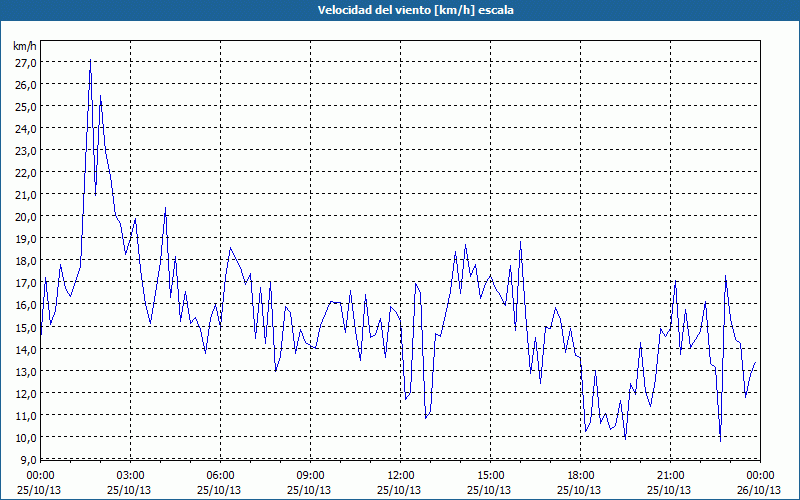Click the 11,0 y-axis label
The width and height of the screenshot is (800, 500).
coord(26,416)
